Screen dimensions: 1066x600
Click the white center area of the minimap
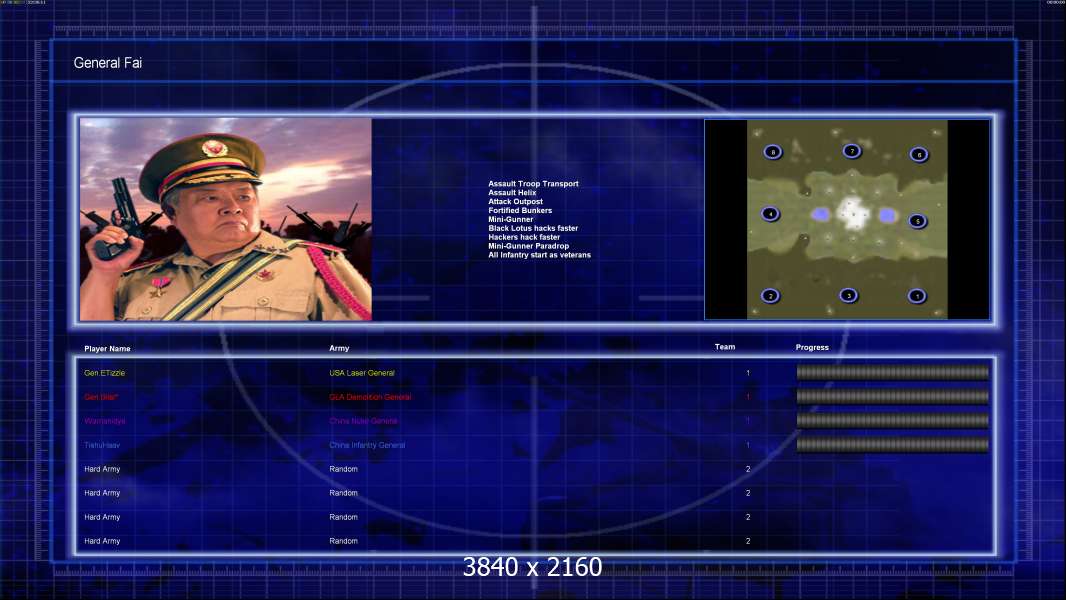(x=852, y=213)
